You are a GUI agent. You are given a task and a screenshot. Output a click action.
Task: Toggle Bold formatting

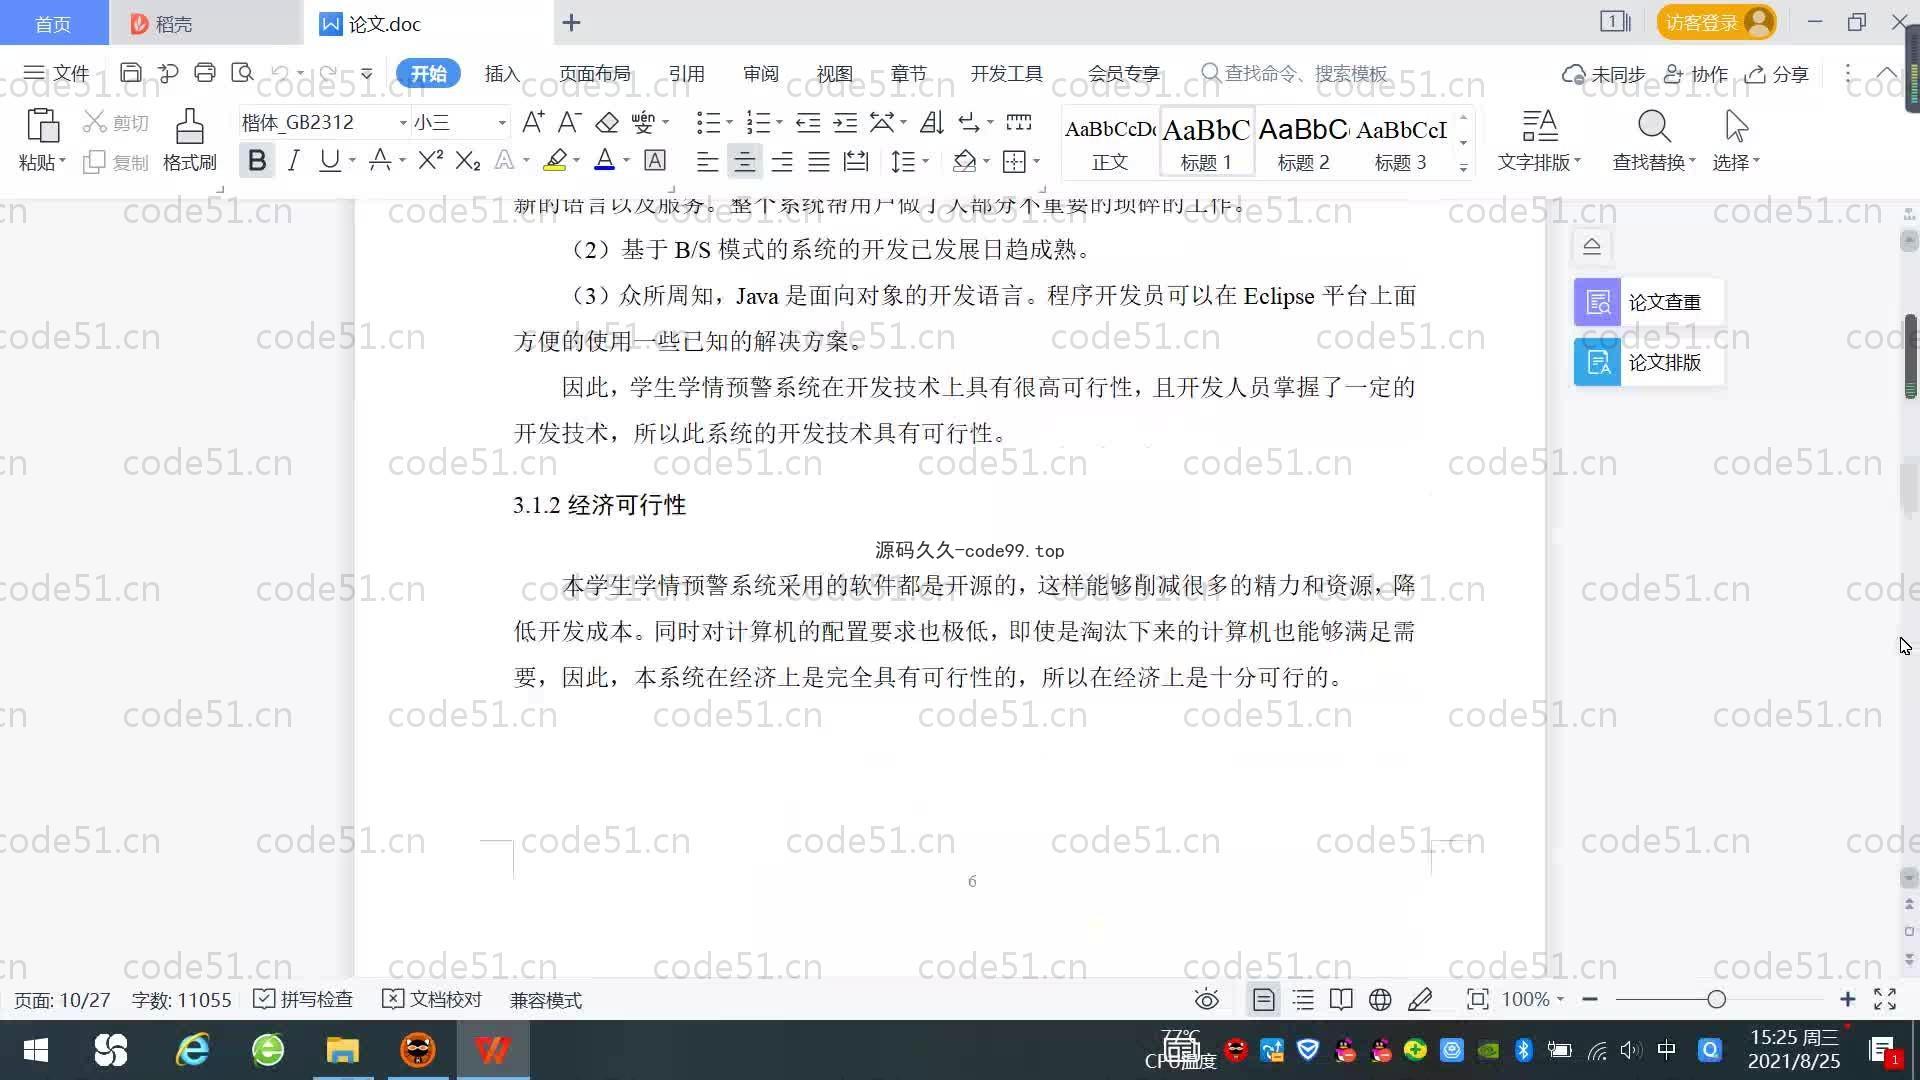tap(256, 160)
